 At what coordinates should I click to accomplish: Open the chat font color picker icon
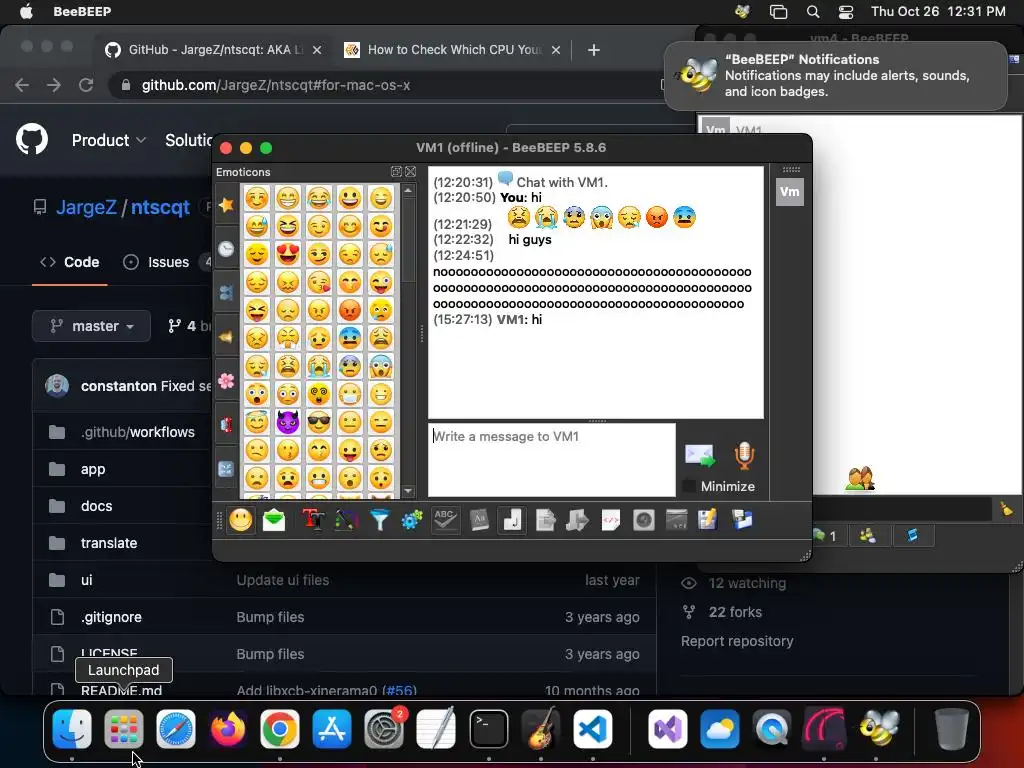pyautogui.click(x=346, y=520)
